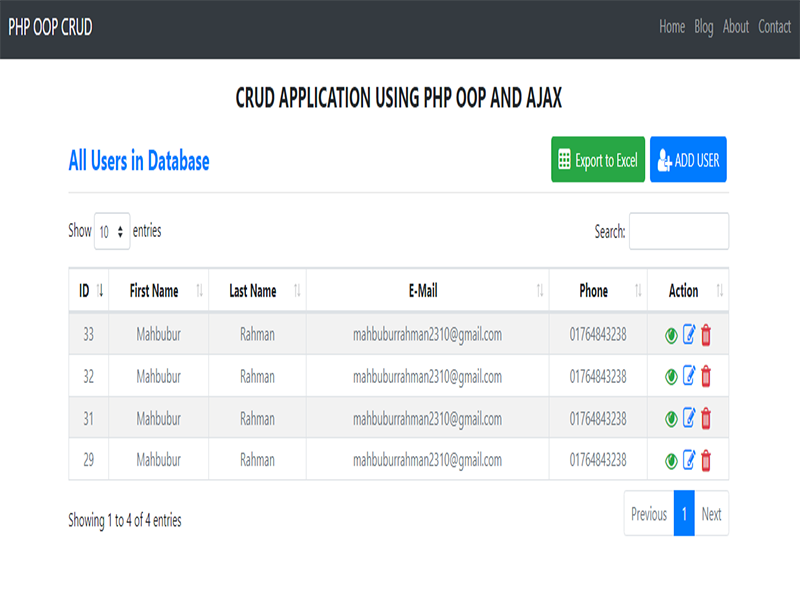The width and height of the screenshot is (800, 600).
Task: Edit user 31 using the pencil icon
Action: pyautogui.click(x=688, y=418)
